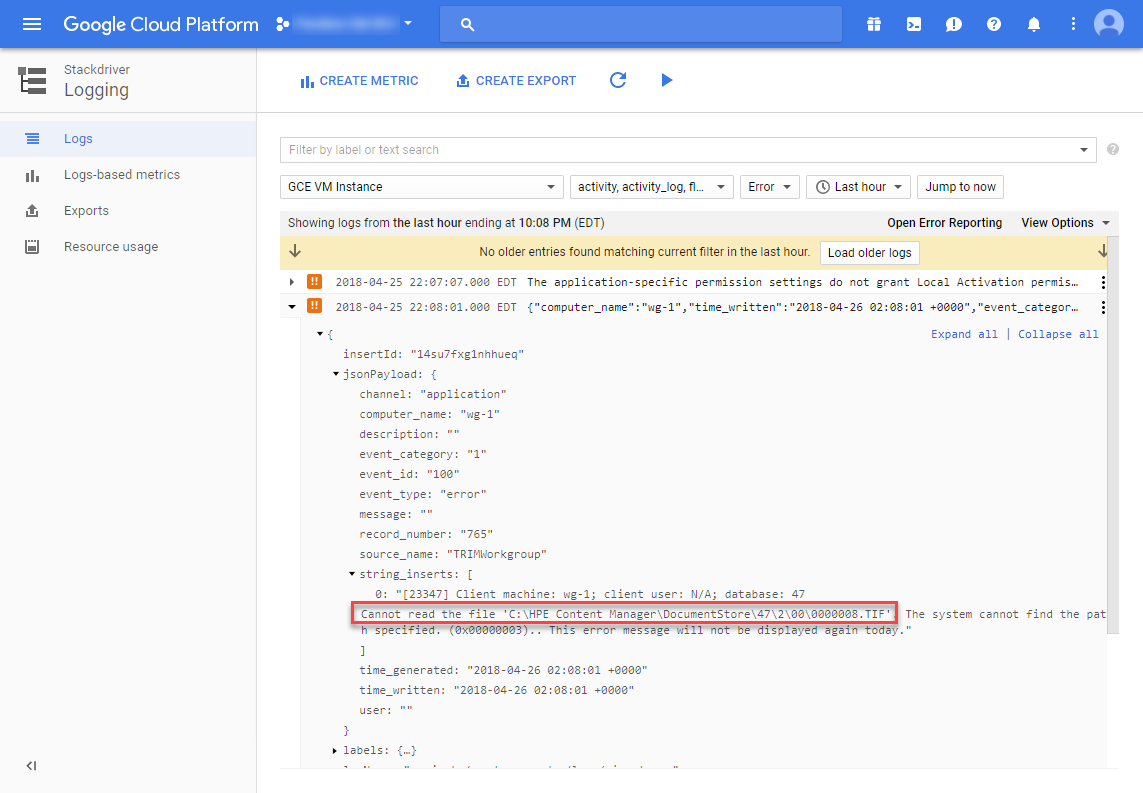Open the GCE VM Instance resource dropdown

(421, 187)
